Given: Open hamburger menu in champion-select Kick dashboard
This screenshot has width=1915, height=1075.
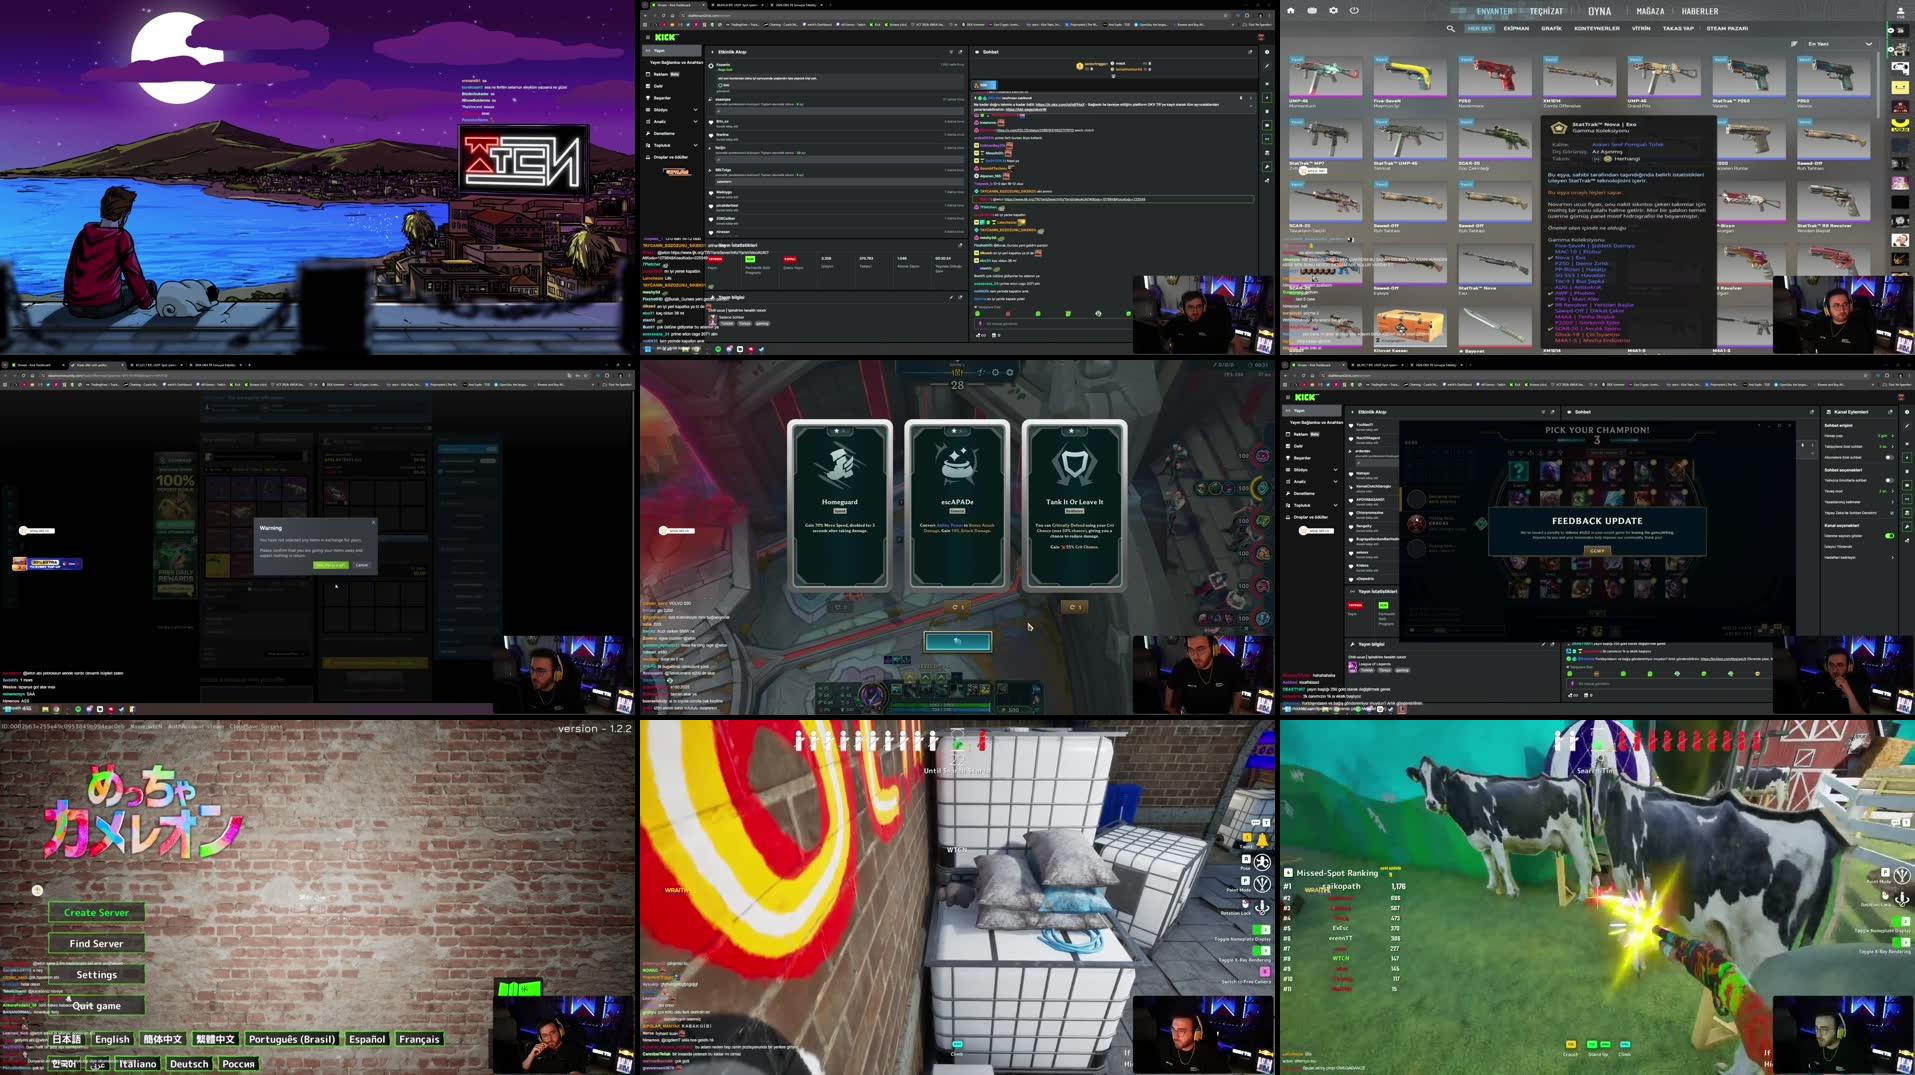Looking at the screenshot, I should coord(1288,397).
